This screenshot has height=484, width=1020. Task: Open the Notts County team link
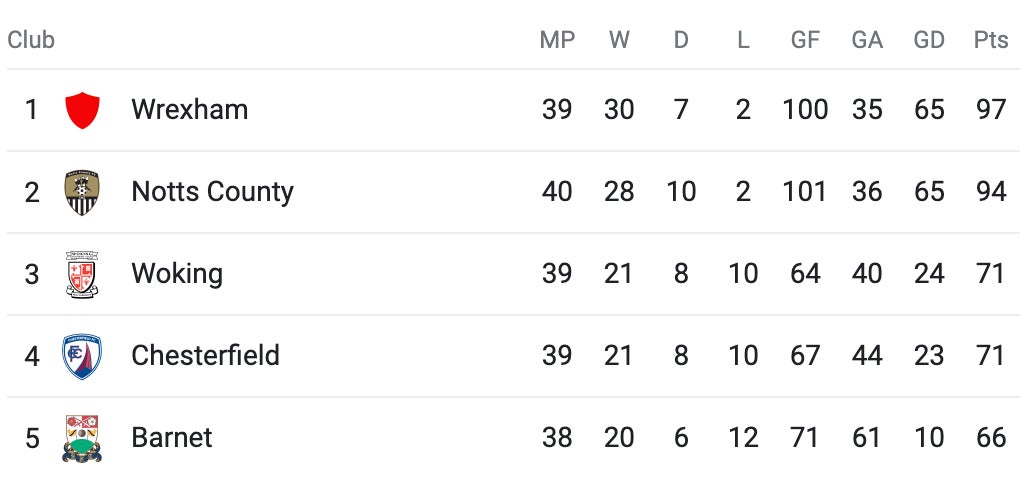point(212,192)
